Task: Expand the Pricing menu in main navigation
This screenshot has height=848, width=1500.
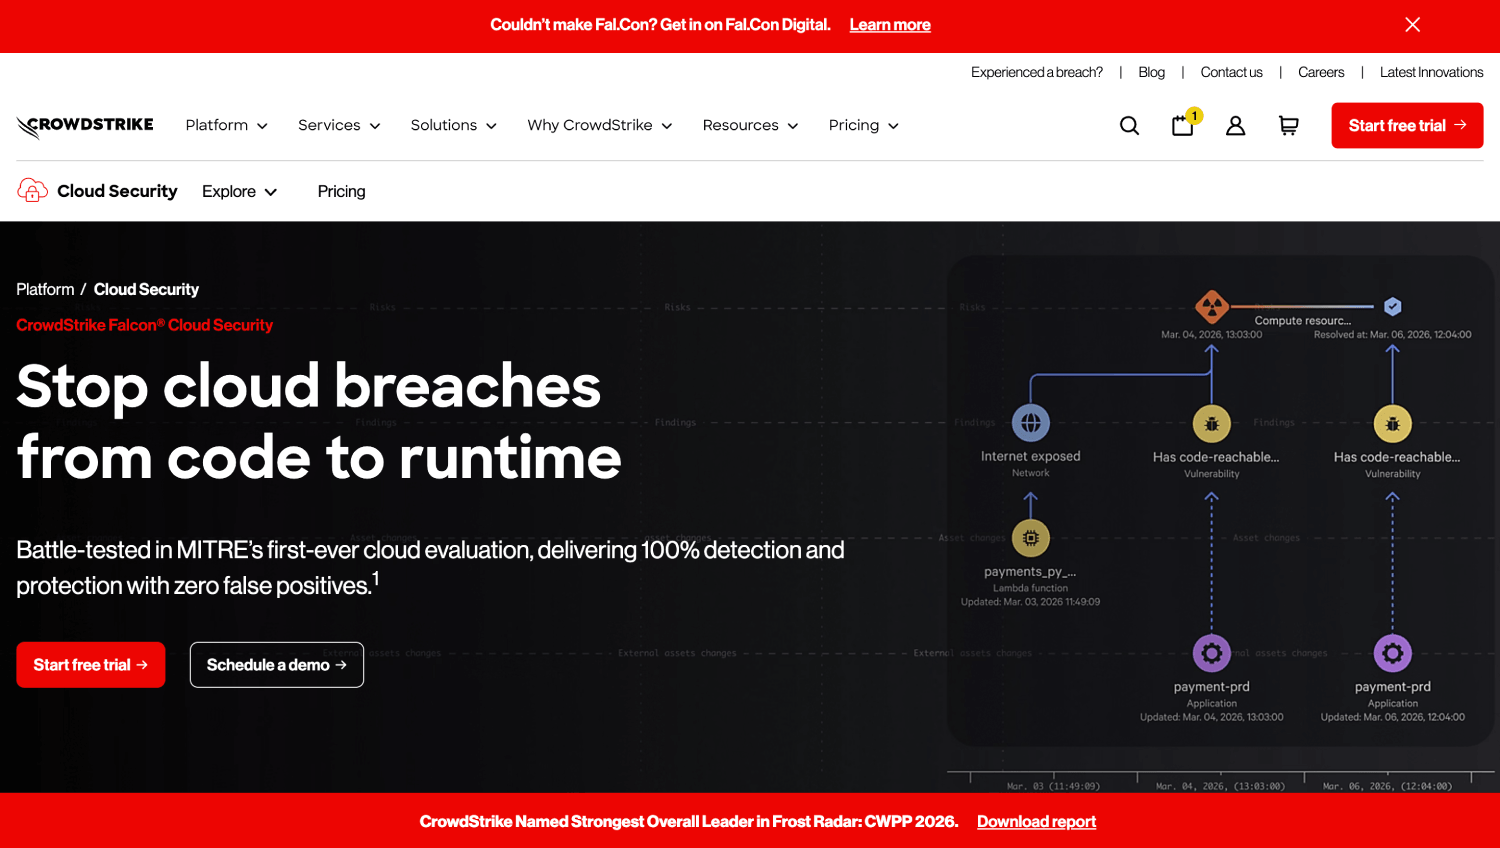Action: pos(864,125)
